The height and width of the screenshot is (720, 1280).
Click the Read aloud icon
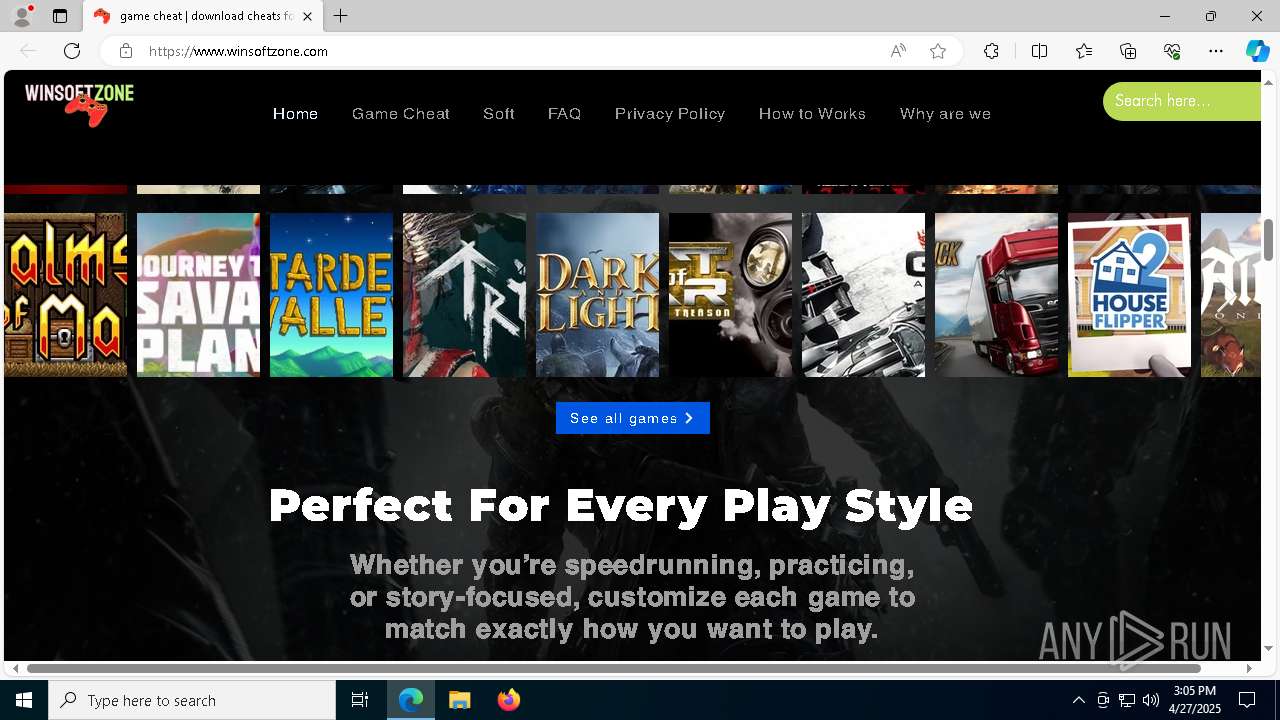tap(898, 51)
